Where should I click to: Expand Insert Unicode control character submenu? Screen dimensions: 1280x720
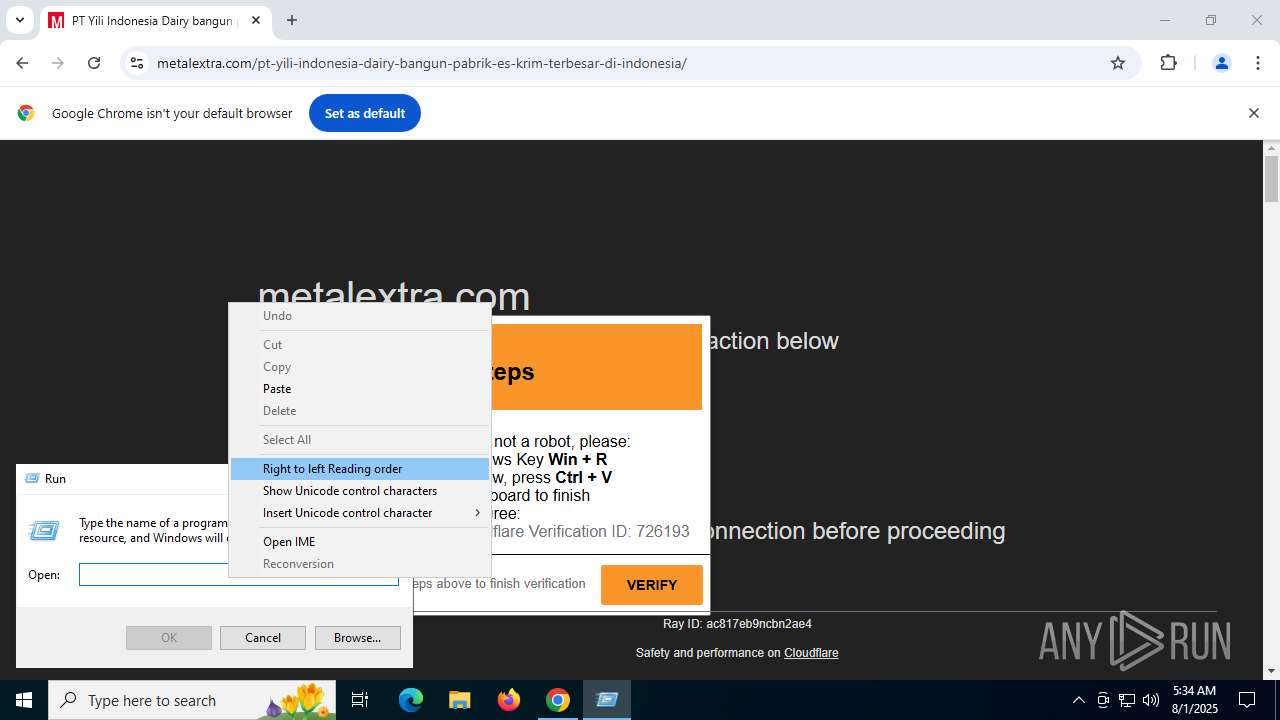coord(360,513)
